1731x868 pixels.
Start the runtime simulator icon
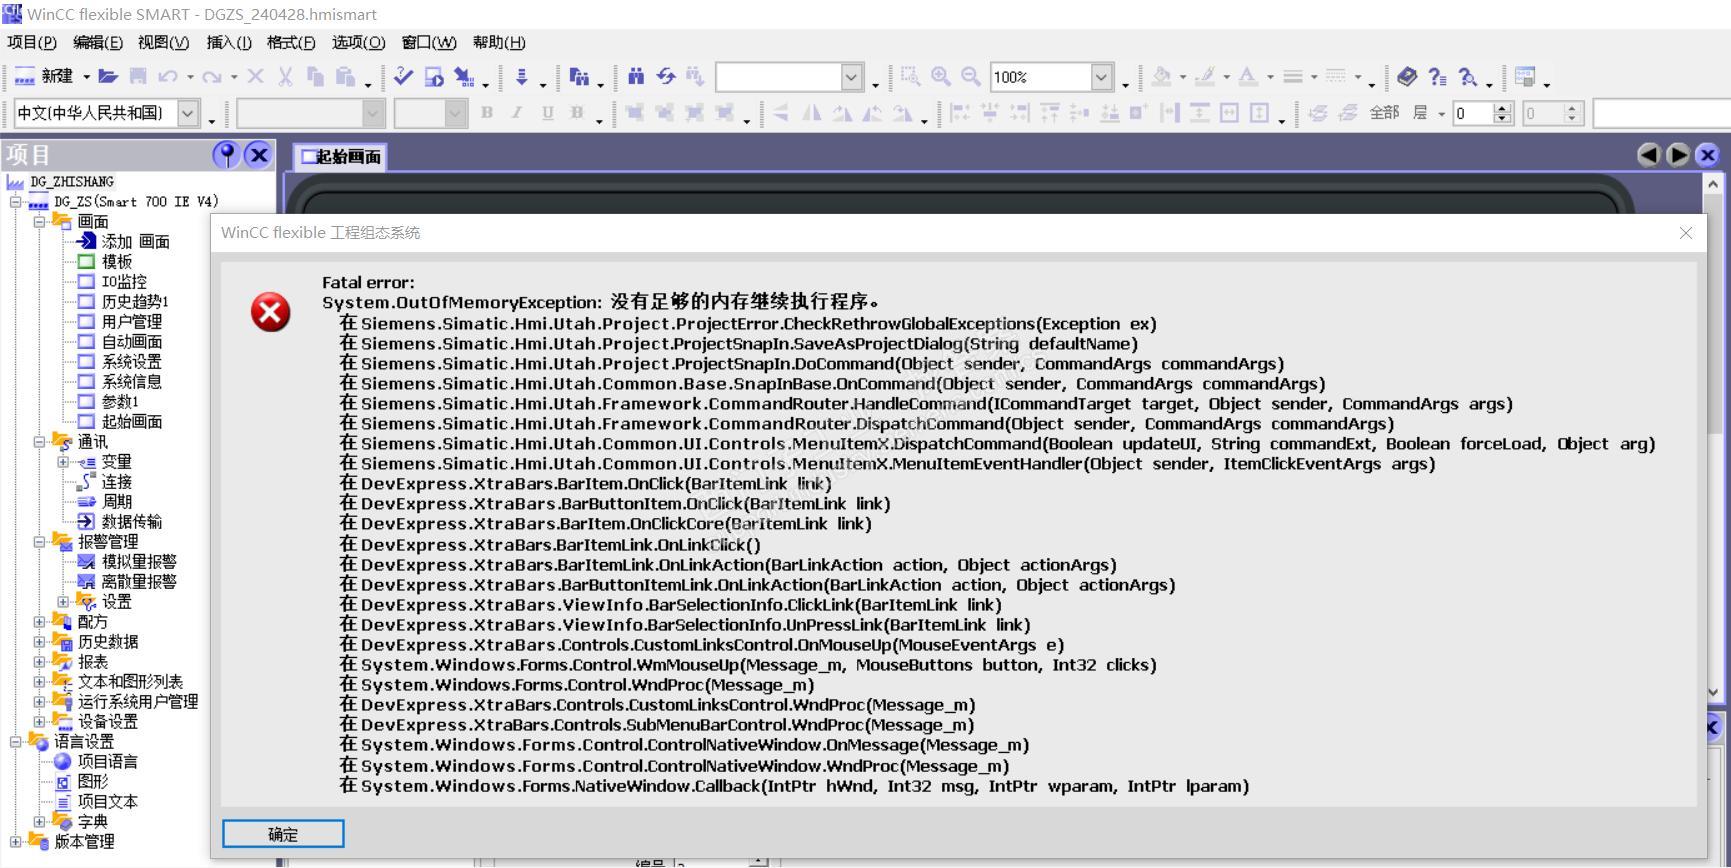click(x=434, y=77)
